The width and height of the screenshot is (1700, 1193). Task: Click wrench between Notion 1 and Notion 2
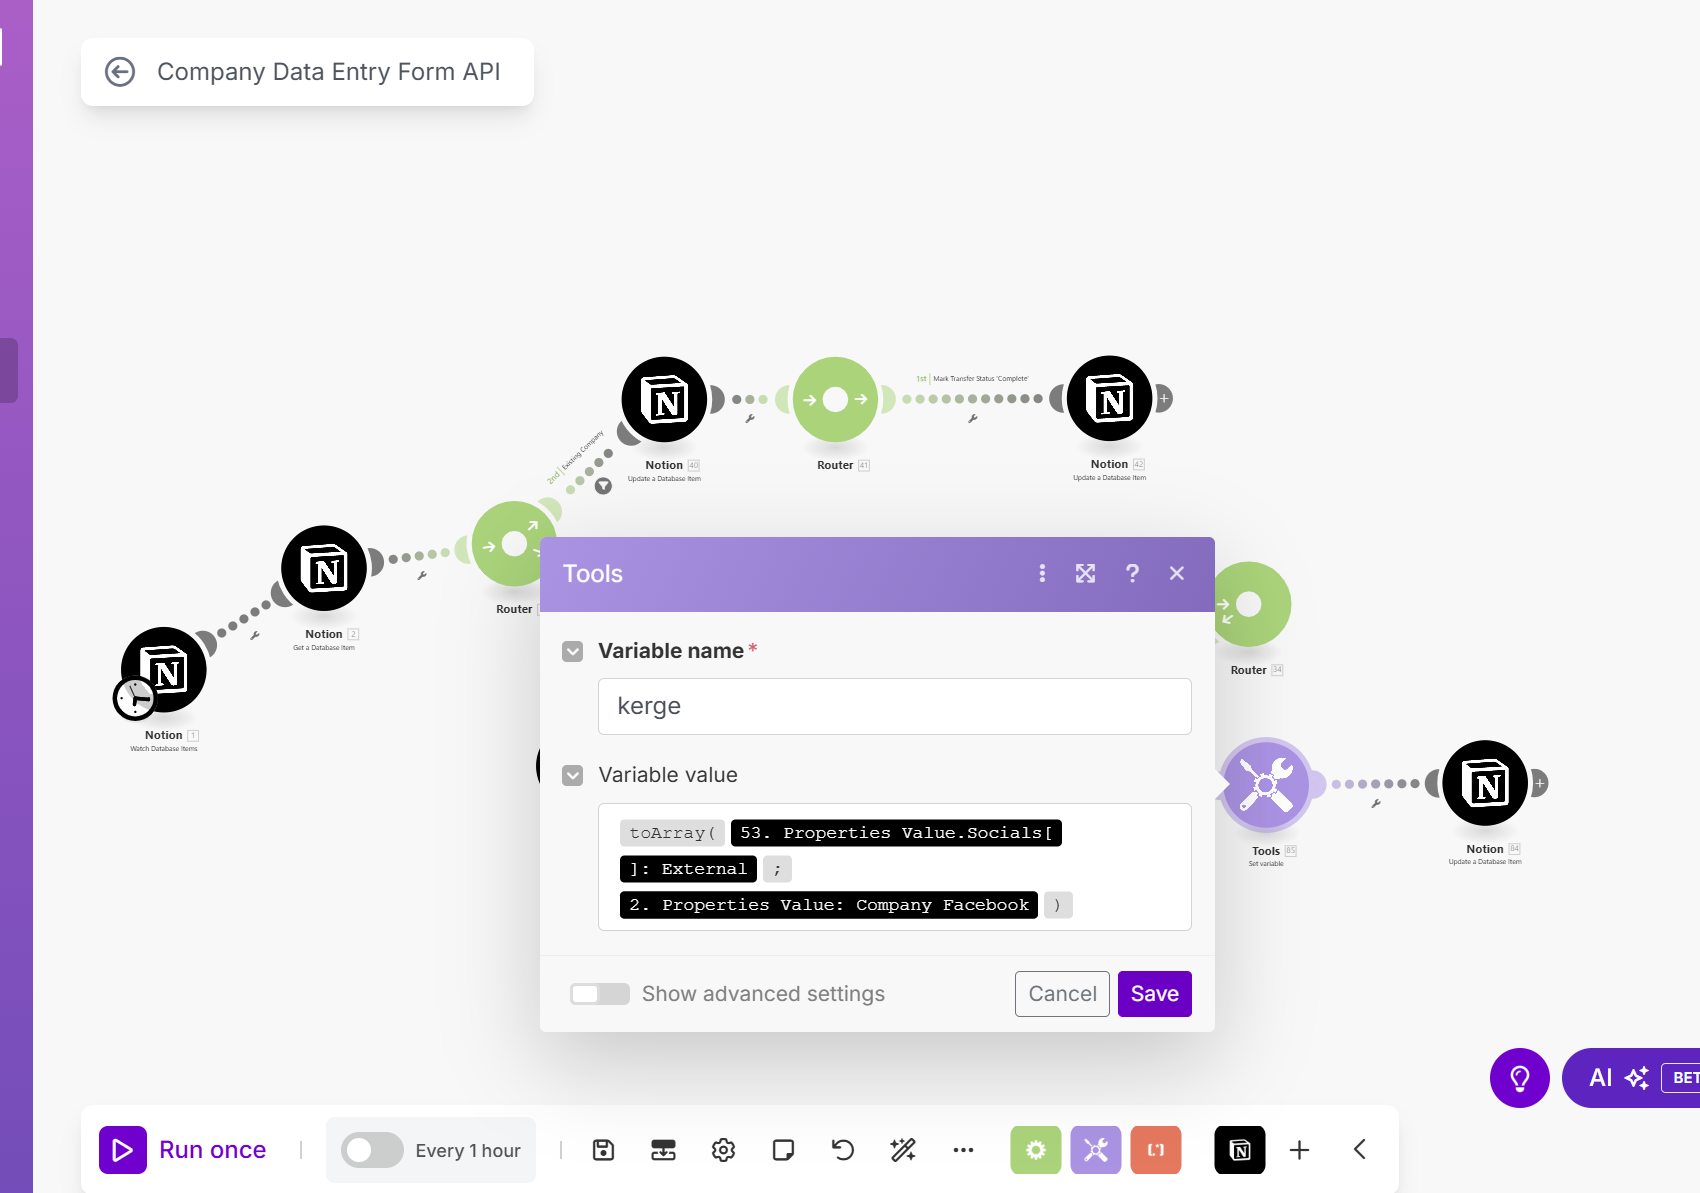pyautogui.click(x=255, y=635)
